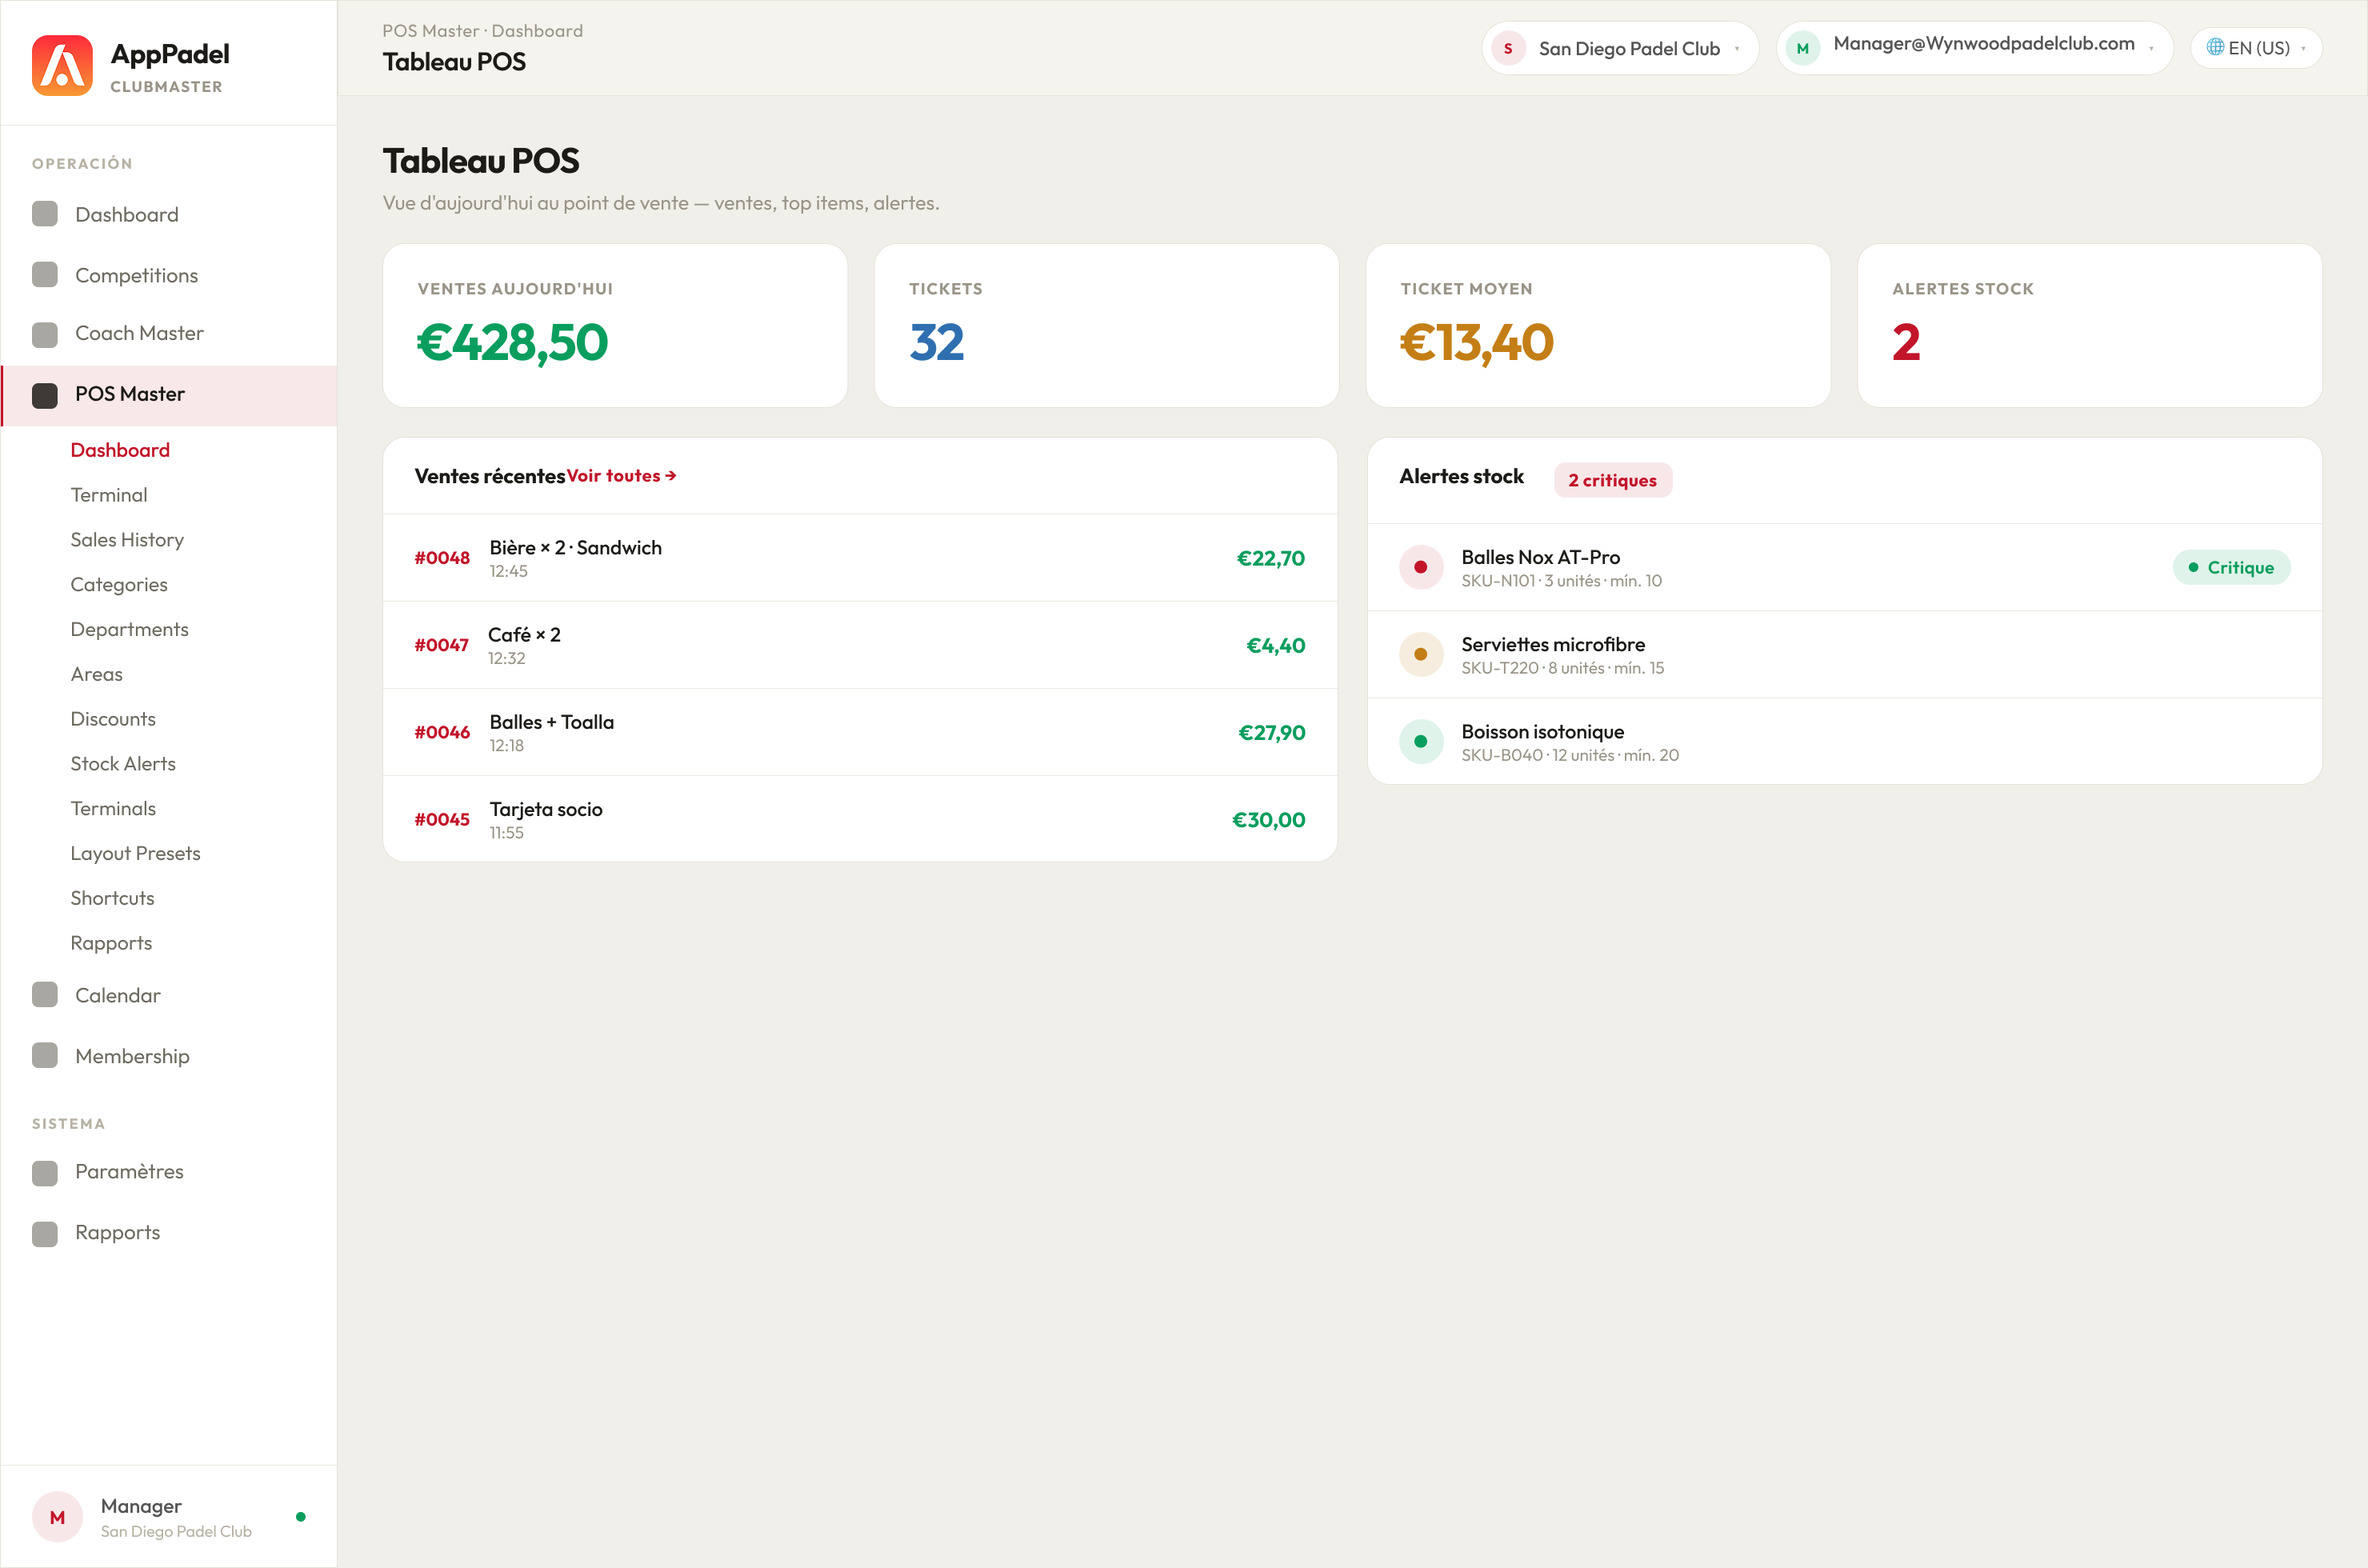Click the Rapports icon under Sistema
Screen dimensions: 2368x1568
(45, 1233)
